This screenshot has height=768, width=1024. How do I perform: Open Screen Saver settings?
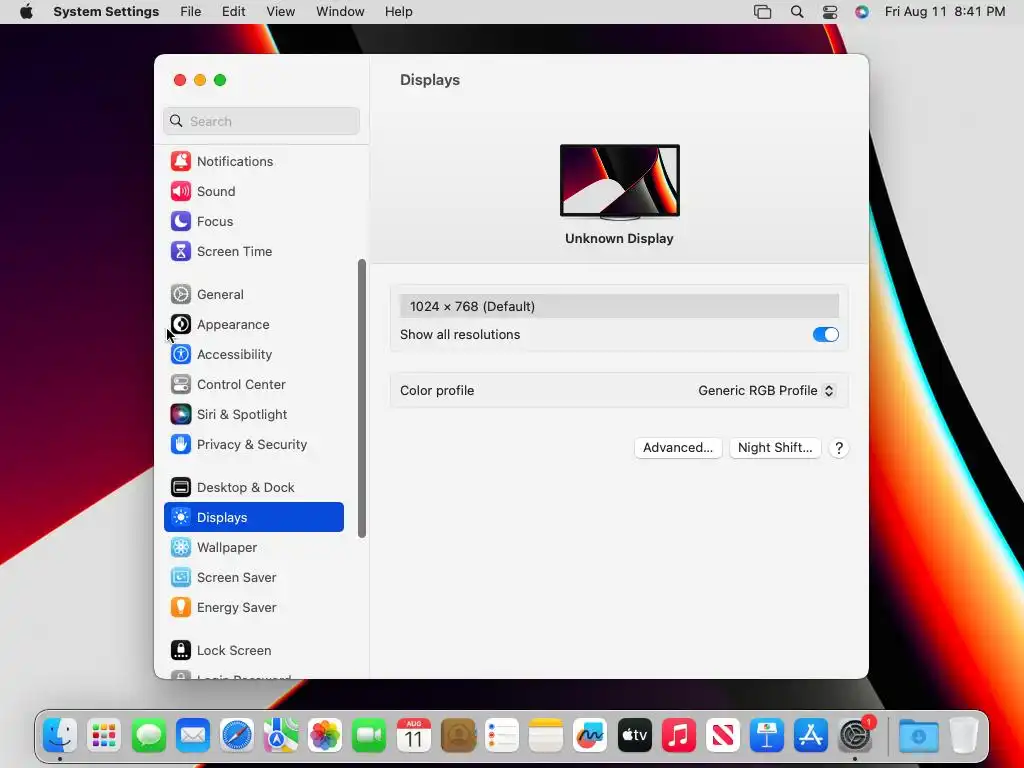(x=253, y=577)
